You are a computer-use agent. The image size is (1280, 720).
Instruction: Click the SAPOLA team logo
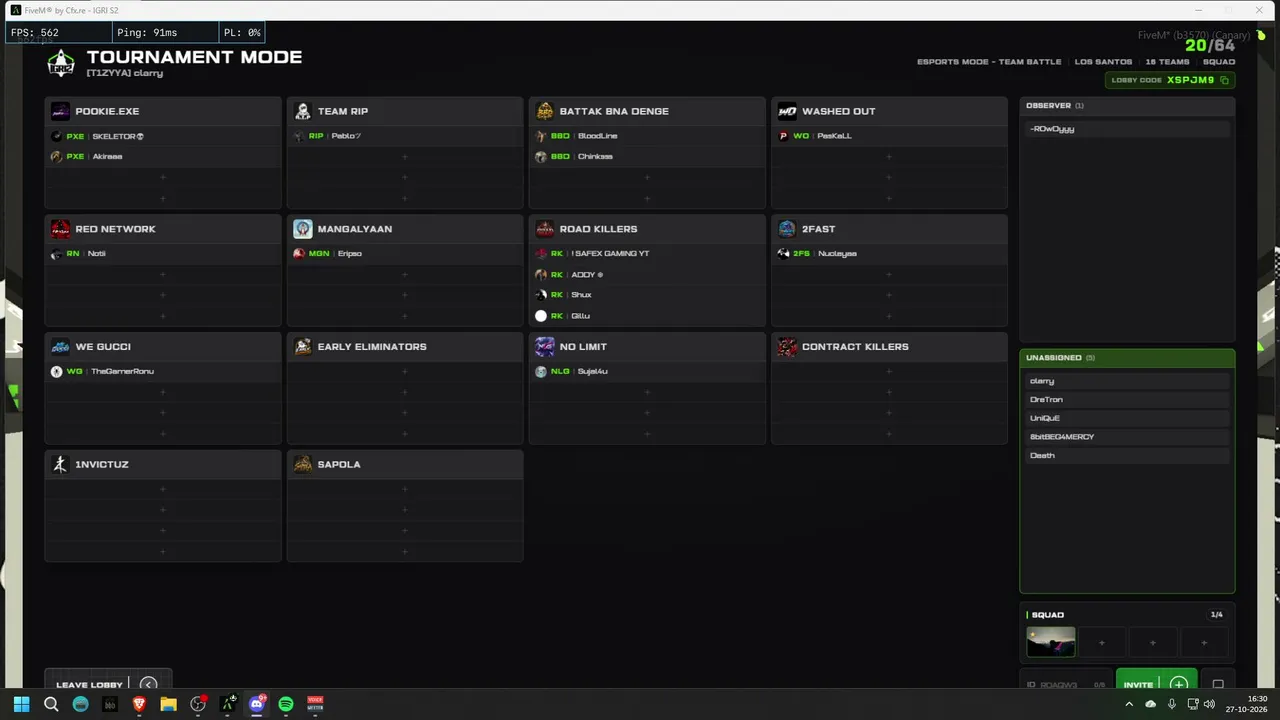302,464
